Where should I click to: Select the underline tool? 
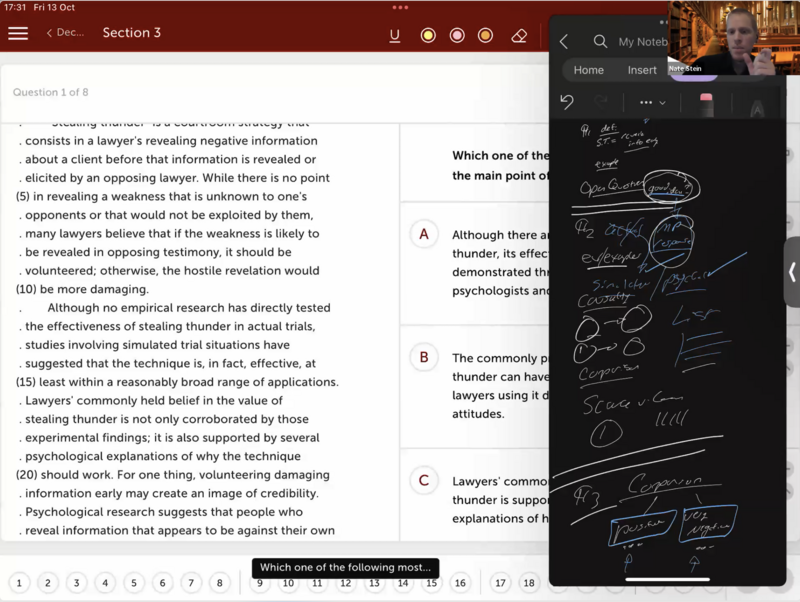pos(395,35)
